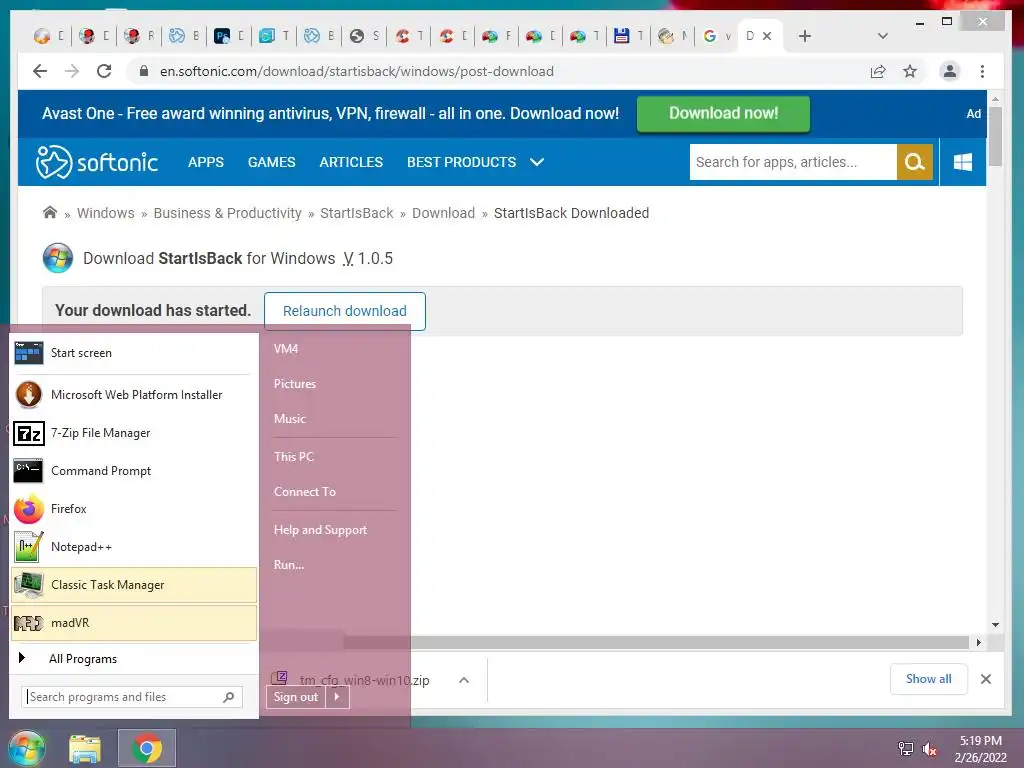Viewport: 1024px width, 768px height.
Task: Open the Download breadcrumb link
Action: tap(443, 213)
